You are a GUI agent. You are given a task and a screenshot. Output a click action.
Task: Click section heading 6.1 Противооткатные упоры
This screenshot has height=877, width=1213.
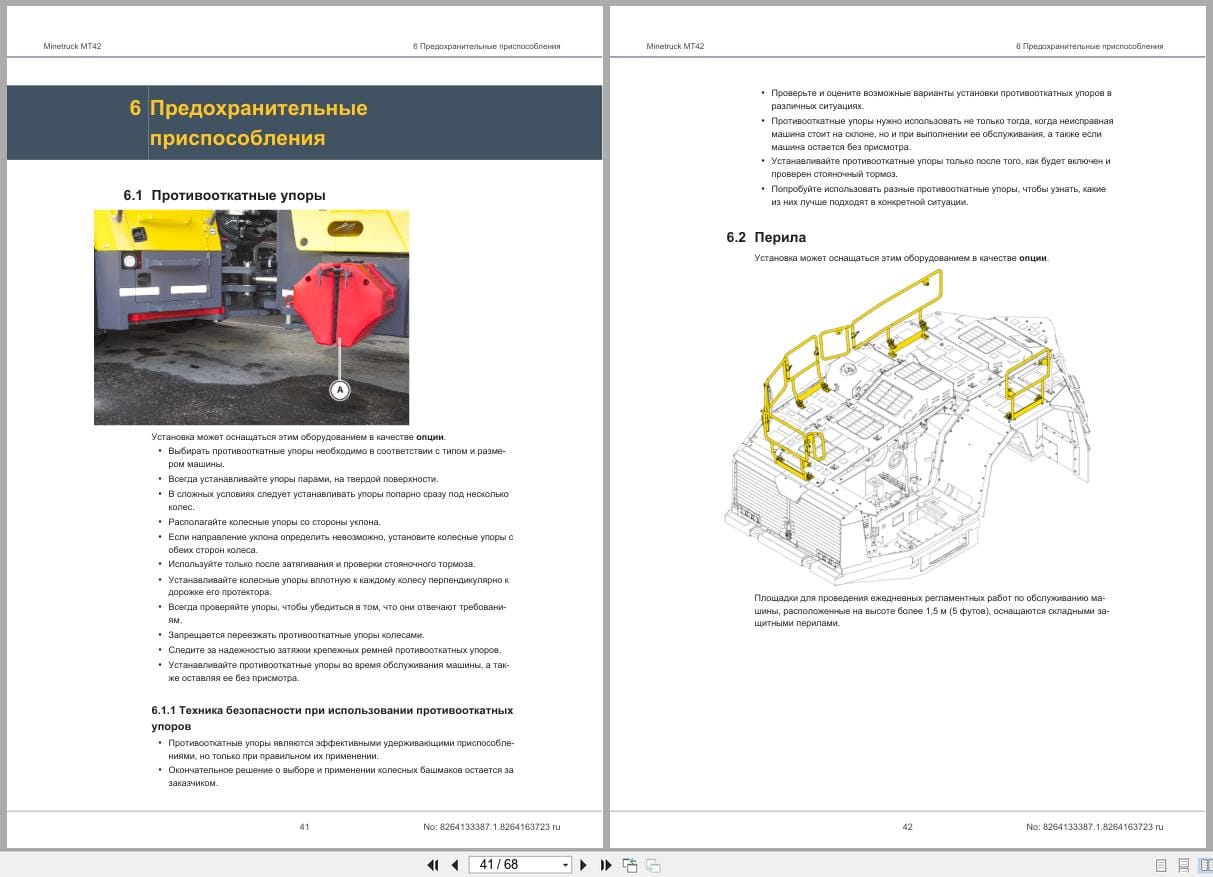[x=224, y=195]
